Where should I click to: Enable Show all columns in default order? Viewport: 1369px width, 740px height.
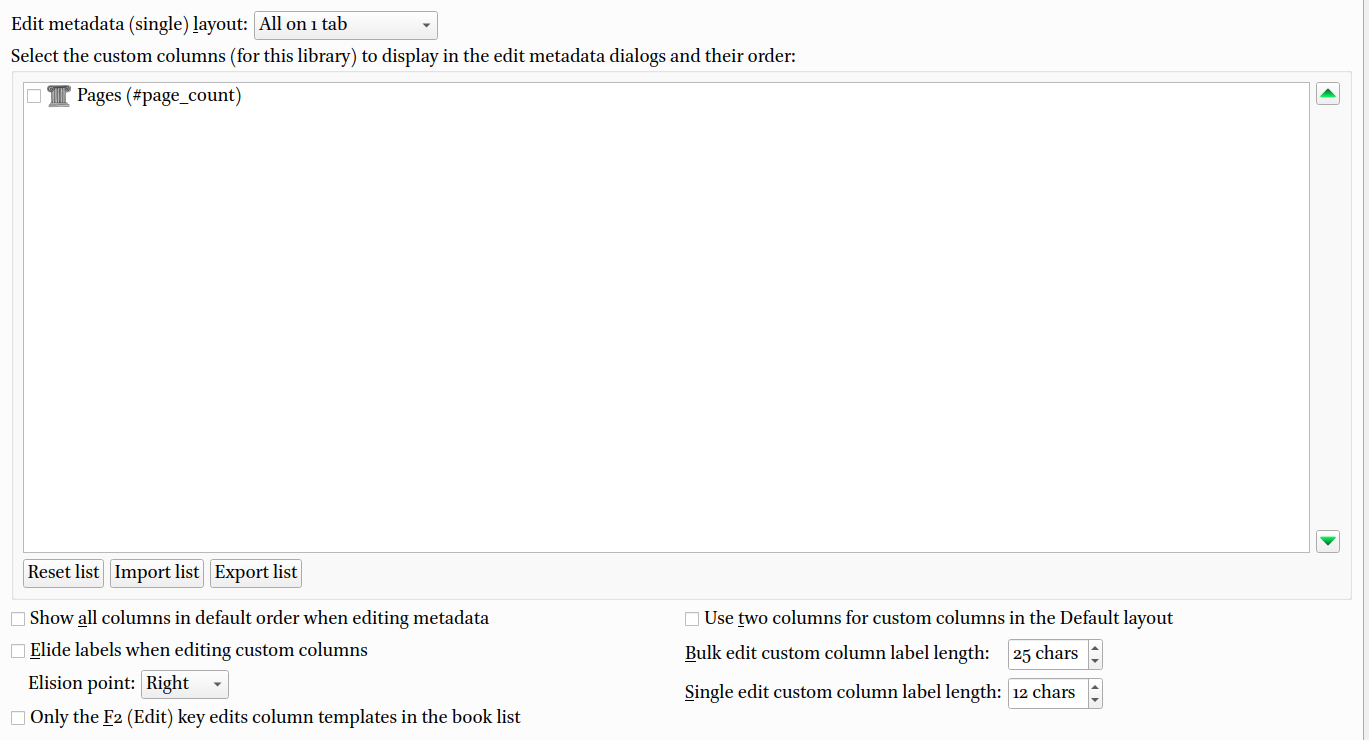click(x=18, y=619)
